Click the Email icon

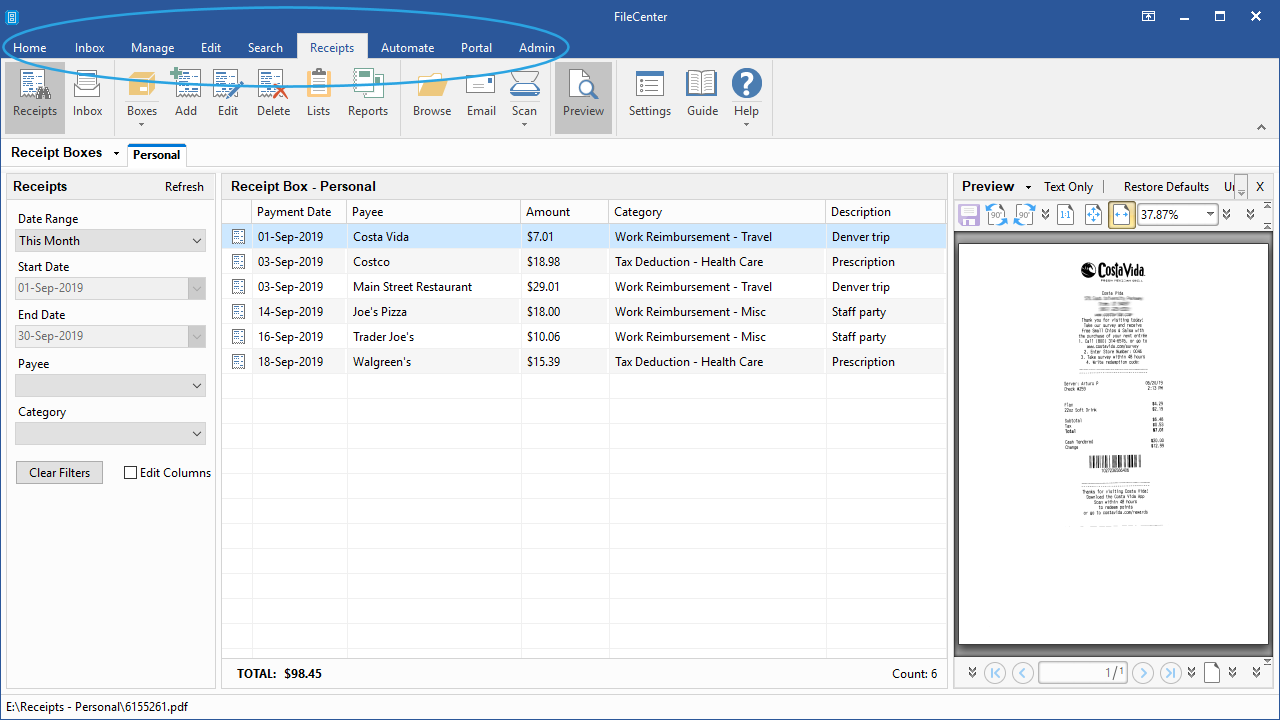point(481,94)
